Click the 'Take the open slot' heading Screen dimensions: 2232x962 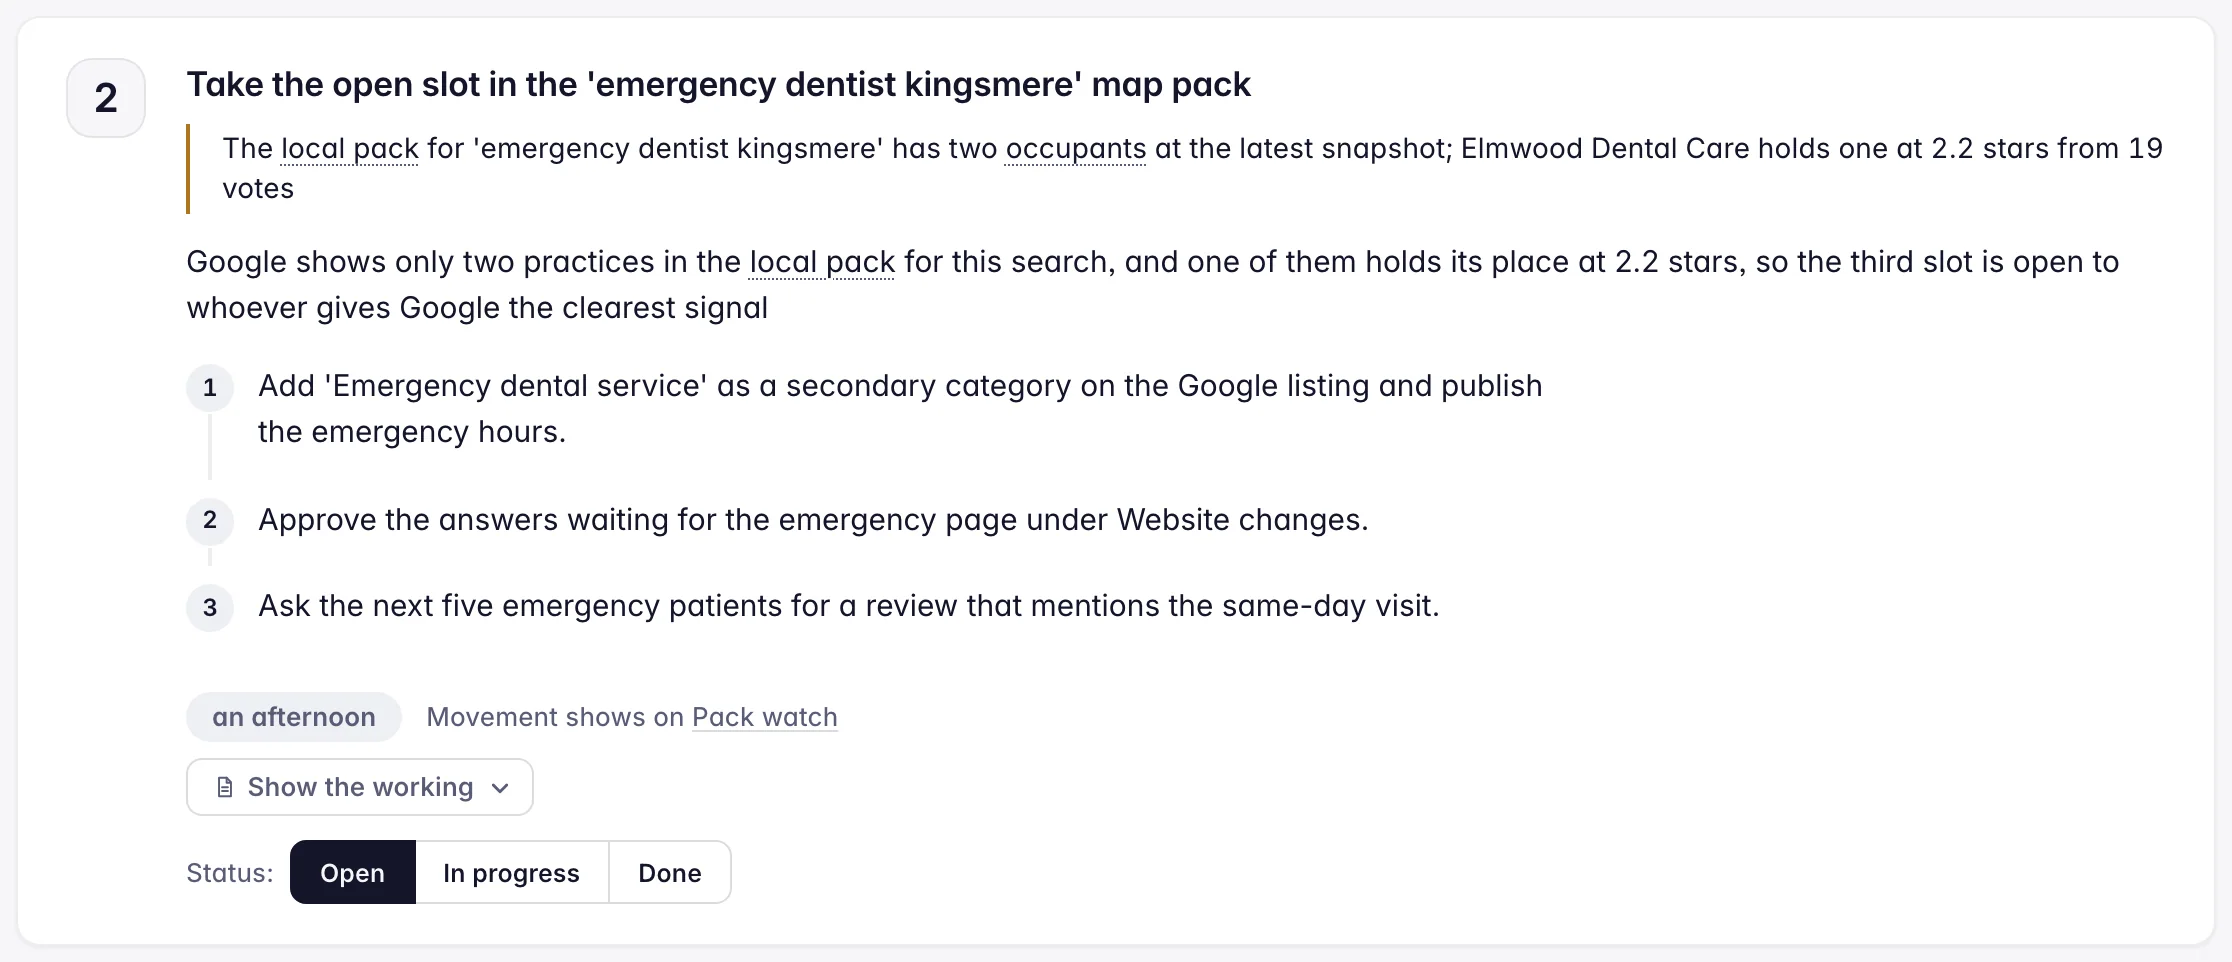[718, 85]
